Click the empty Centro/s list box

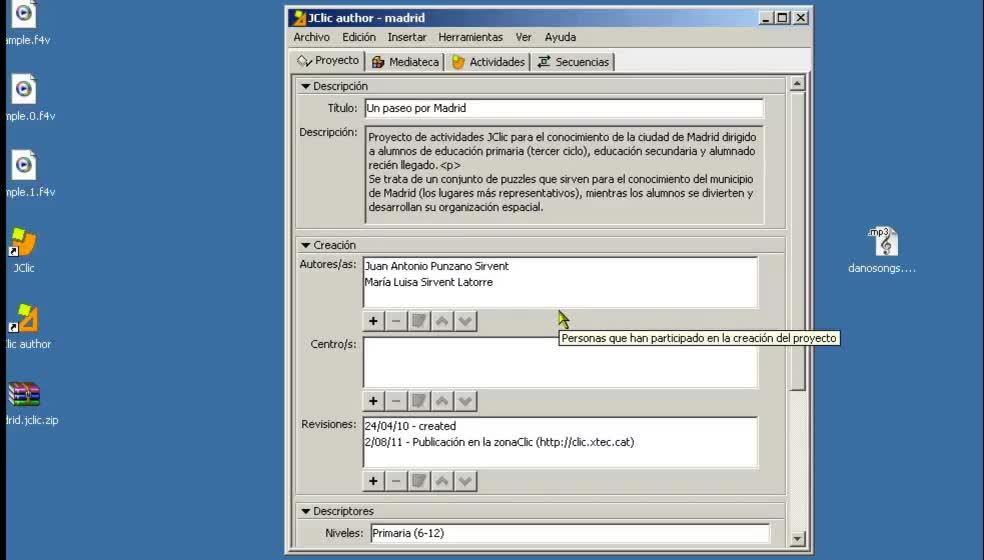coord(560,363)
